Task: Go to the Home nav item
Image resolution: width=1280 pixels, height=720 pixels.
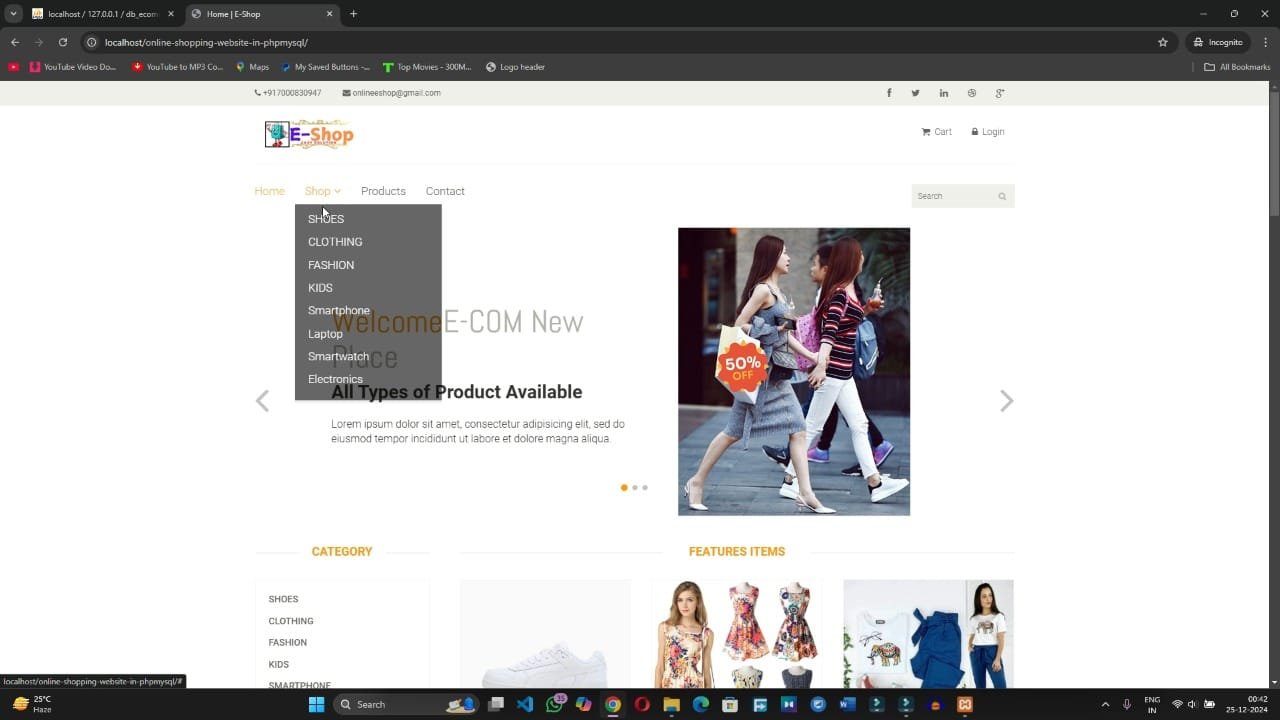Action: [x=269, y=191]
